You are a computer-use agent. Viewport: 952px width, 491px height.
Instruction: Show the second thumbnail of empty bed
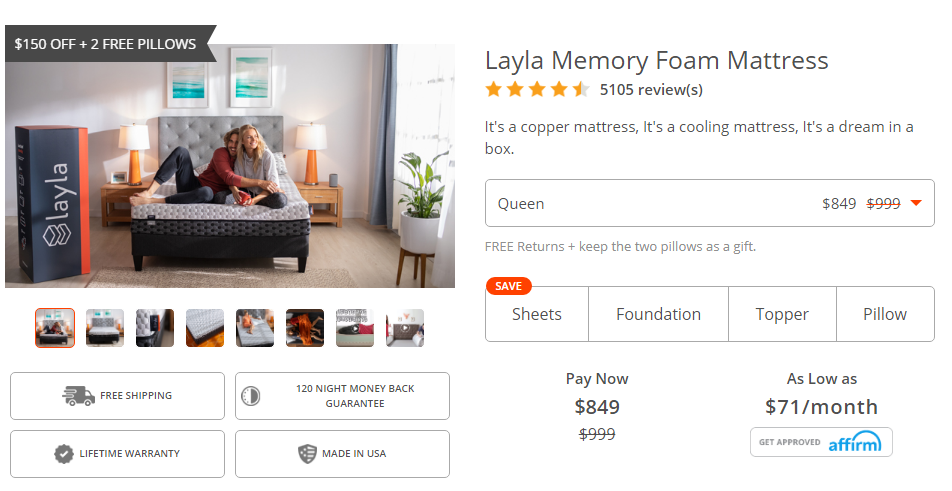coord(105,328)
